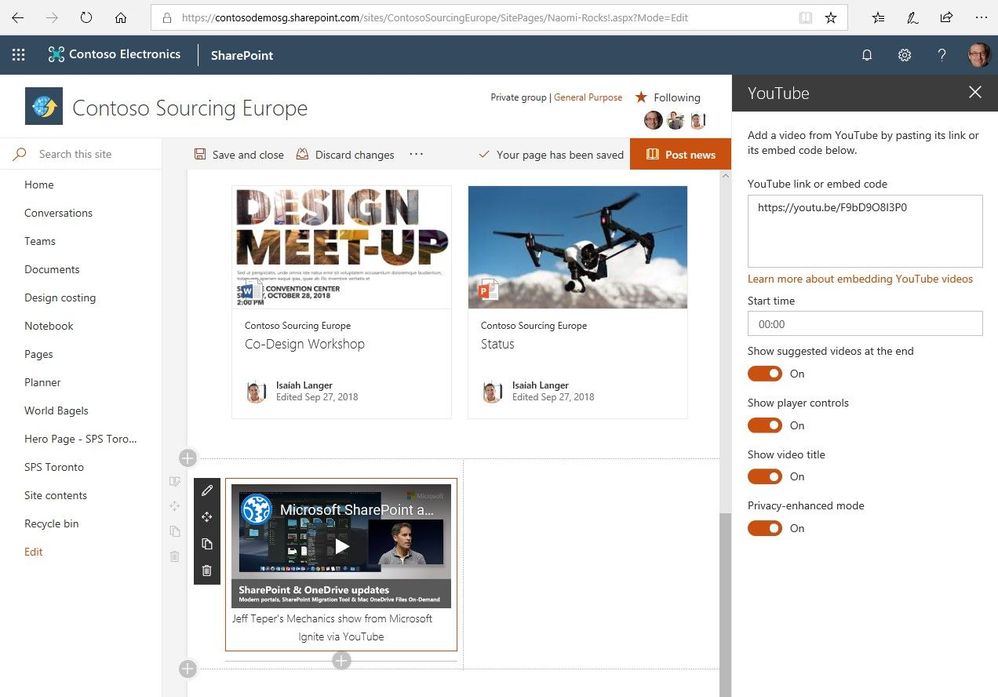Add new section above video plus

(188, 458)
